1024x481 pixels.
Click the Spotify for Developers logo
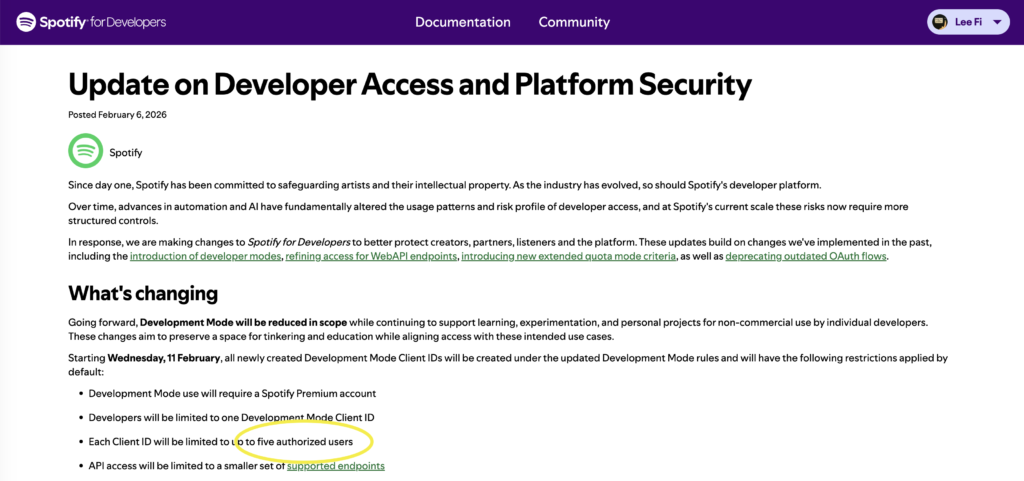(91, 22)
